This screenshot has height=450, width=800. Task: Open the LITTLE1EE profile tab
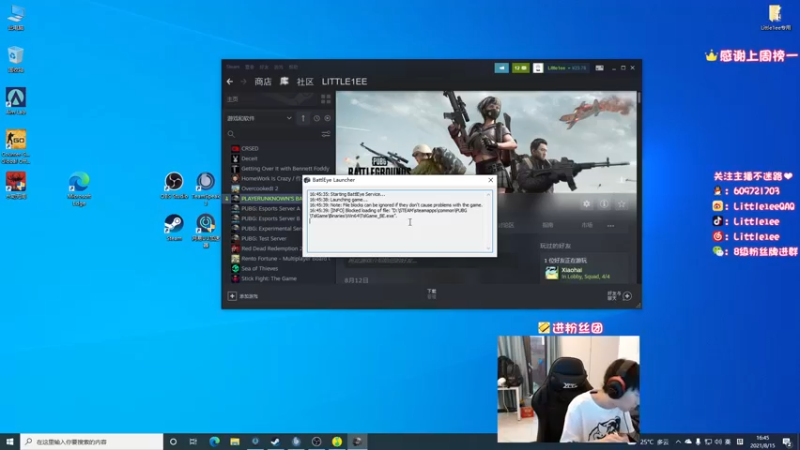coord(344,82)
